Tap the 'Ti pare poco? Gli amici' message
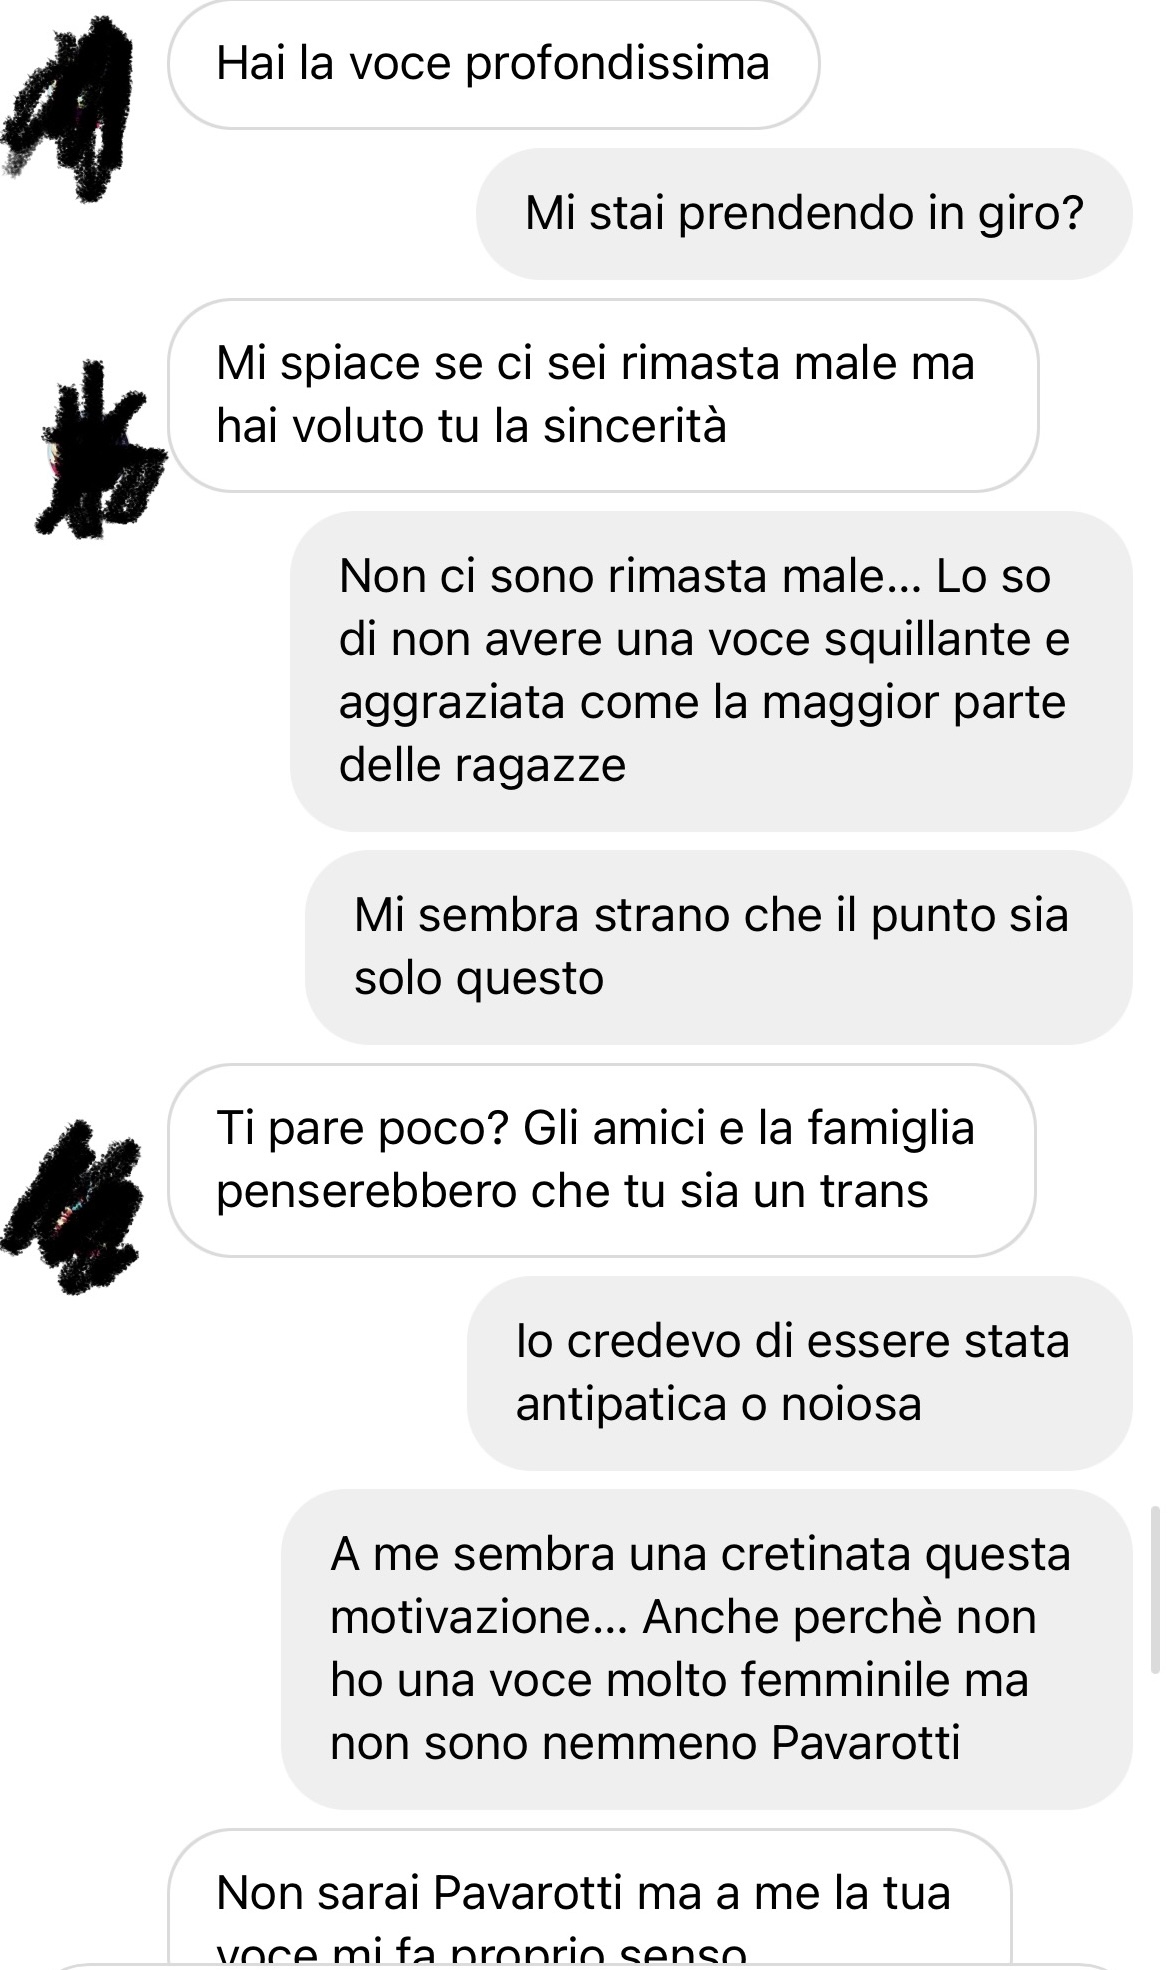The width and height of the screenshot is (1168, 1970). (601, 1160)
